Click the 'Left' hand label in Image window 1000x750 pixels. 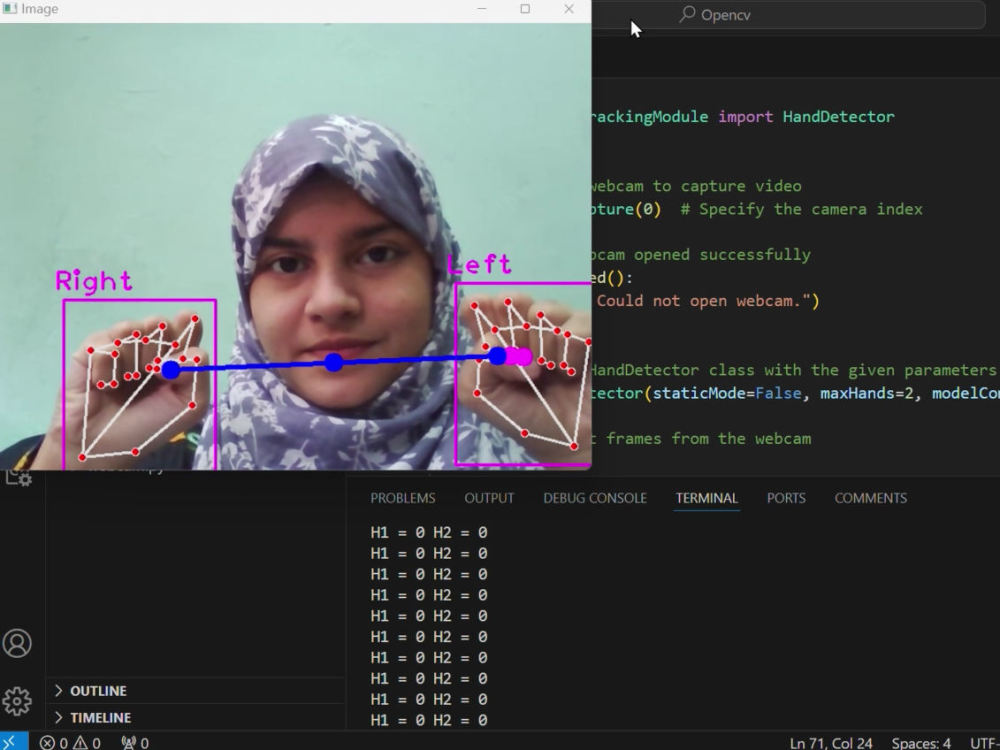click(480, 264)
